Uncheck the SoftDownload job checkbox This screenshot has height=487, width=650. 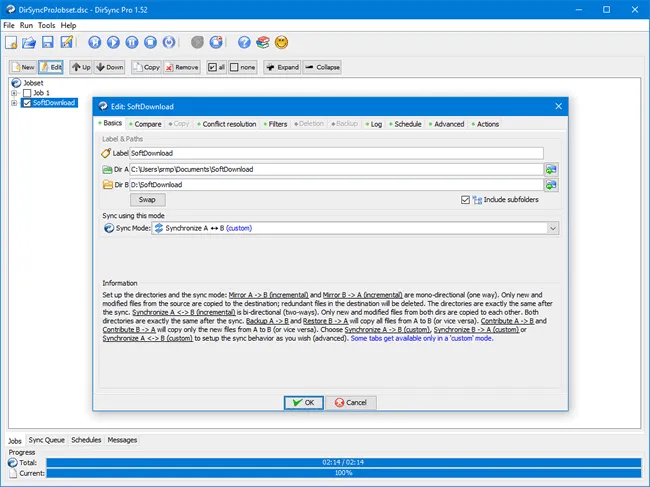click(26, 103)
